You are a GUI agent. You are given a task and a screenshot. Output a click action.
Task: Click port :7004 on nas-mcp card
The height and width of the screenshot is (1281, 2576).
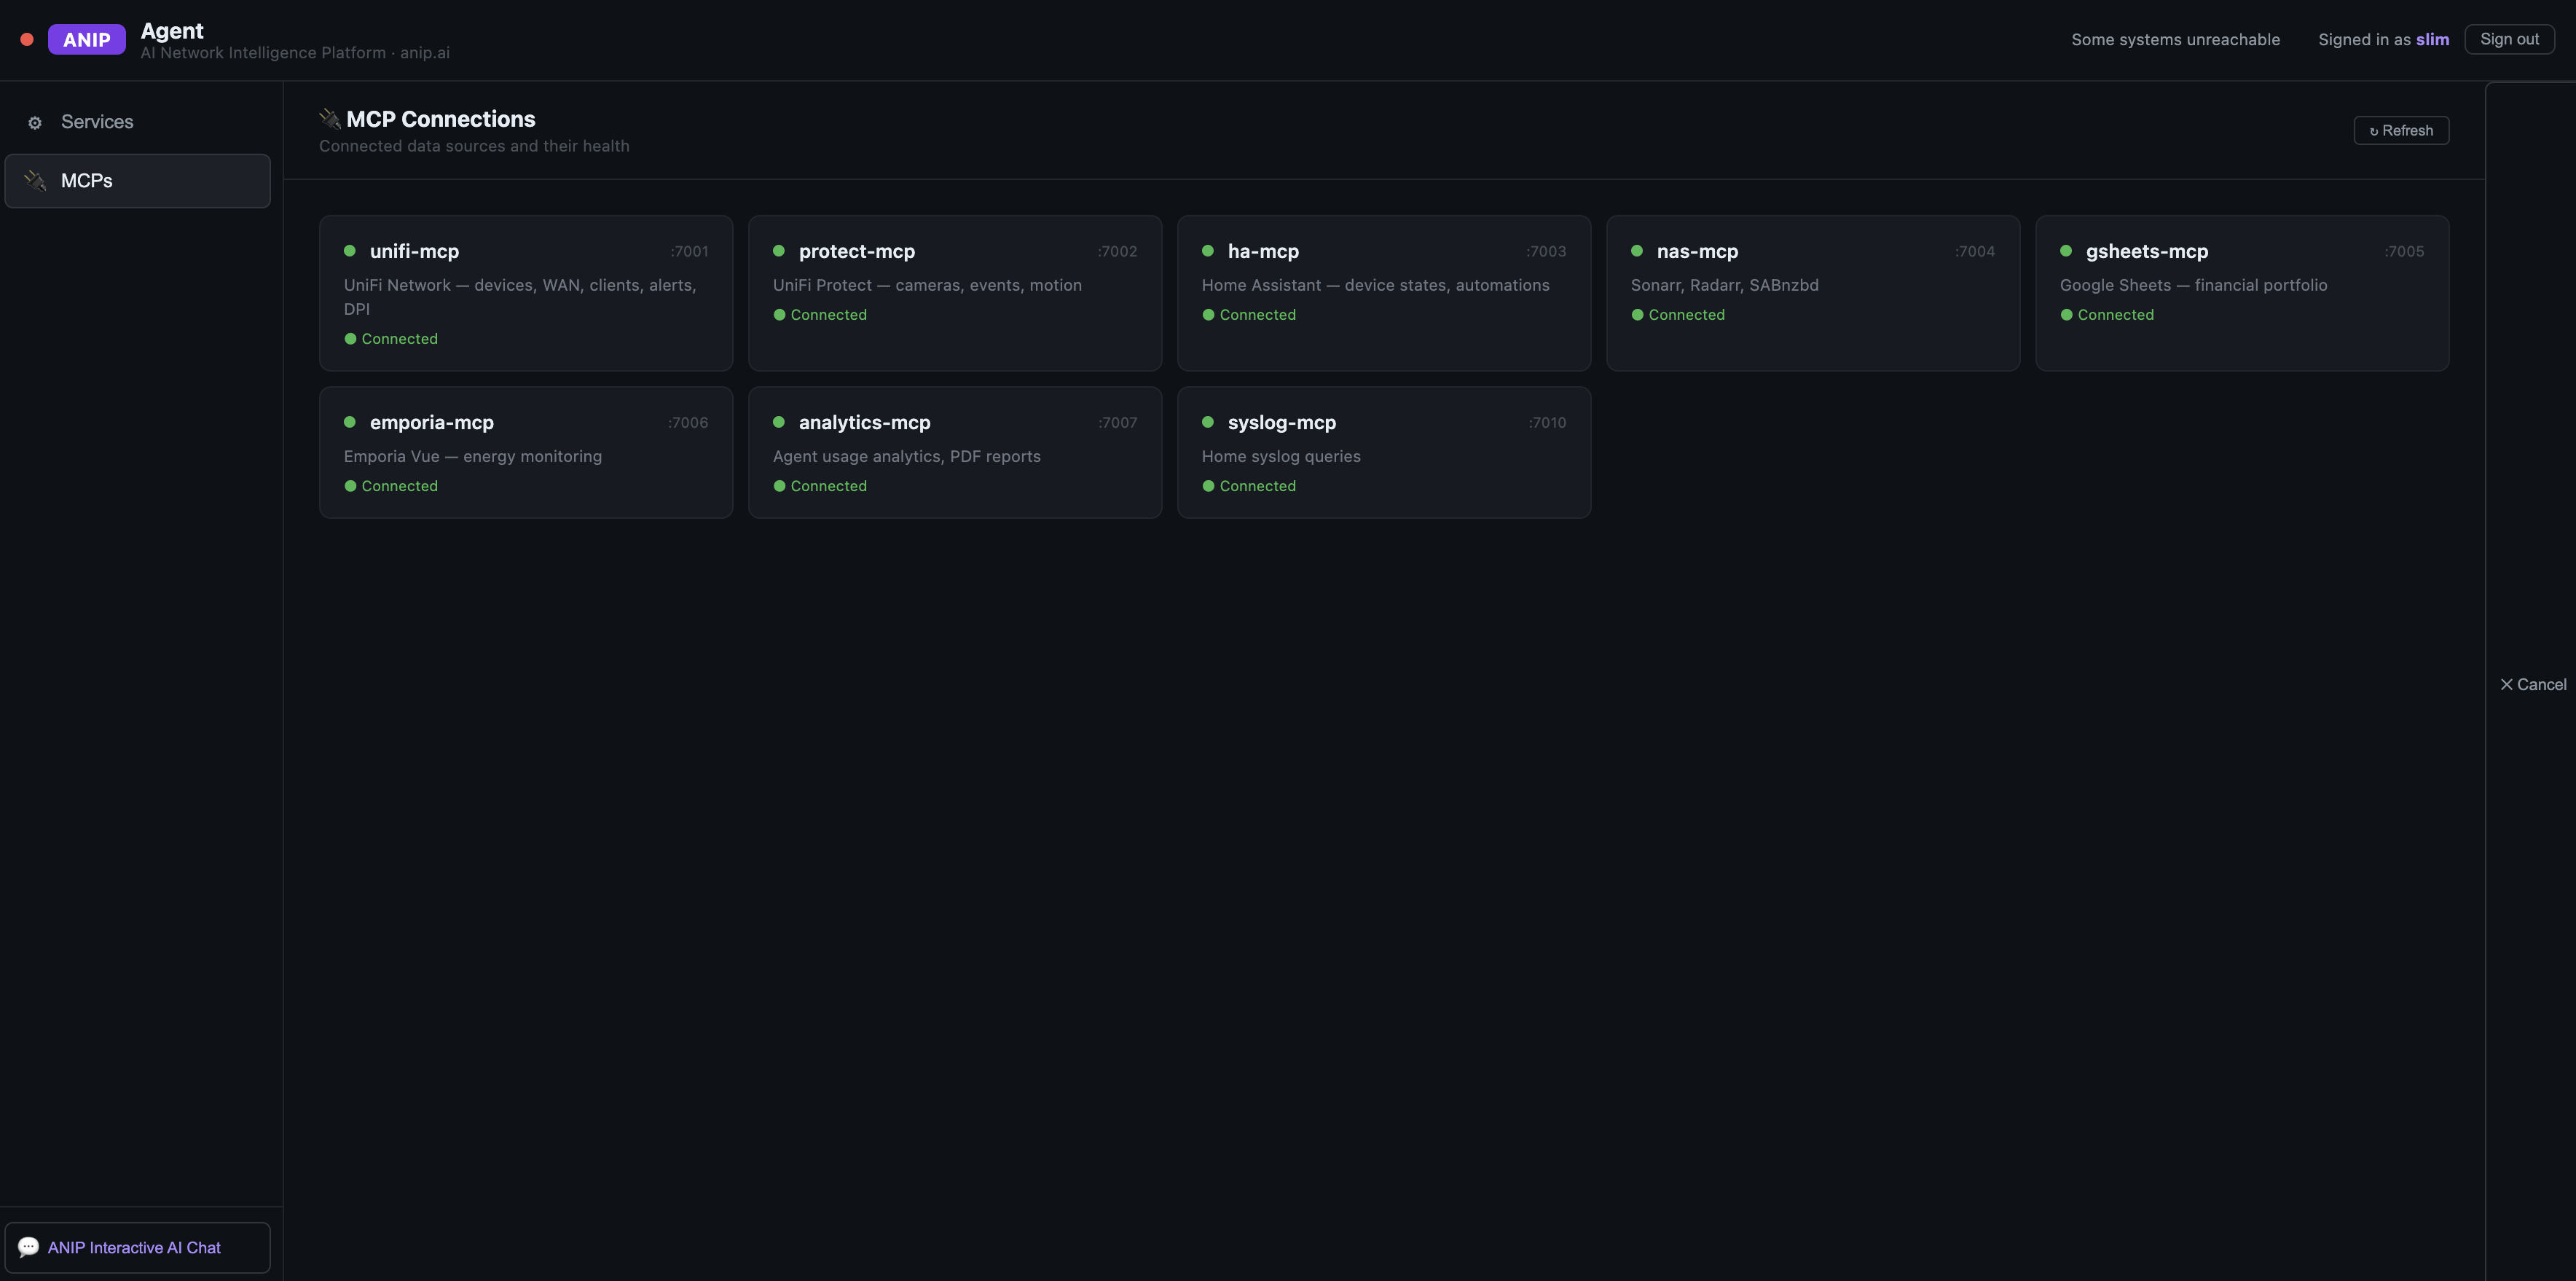pyautogui.click(x=1975, y=251)
